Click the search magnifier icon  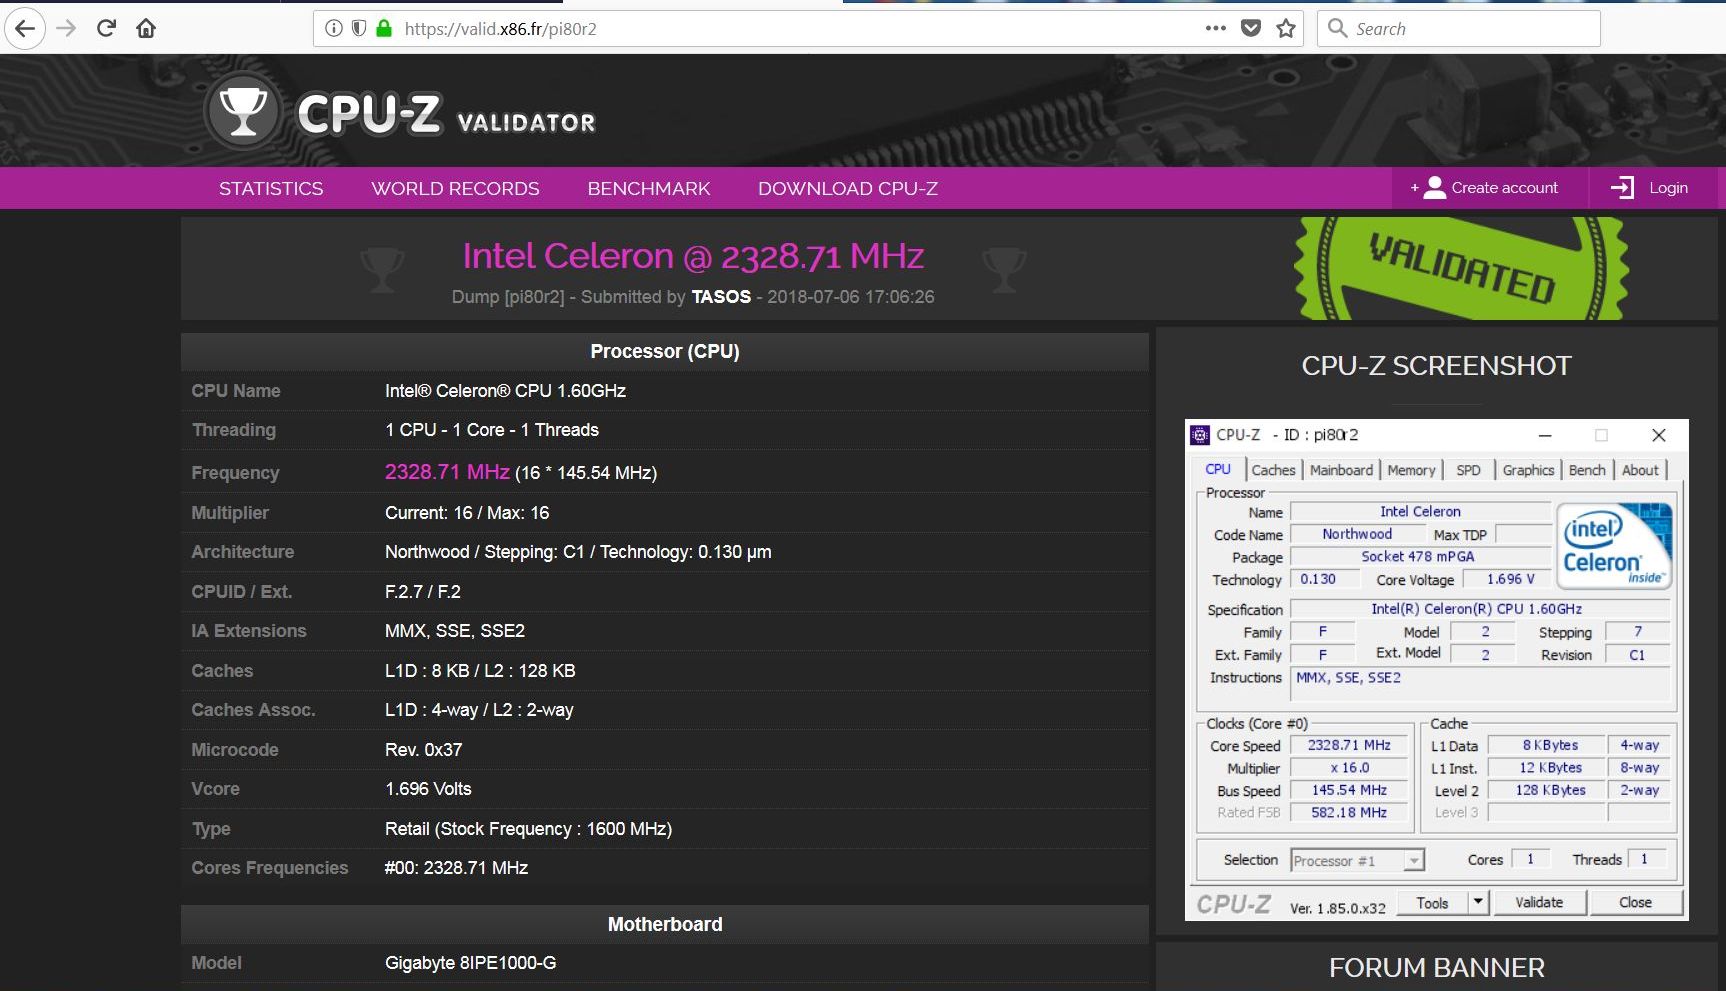tap(1337, 28)
